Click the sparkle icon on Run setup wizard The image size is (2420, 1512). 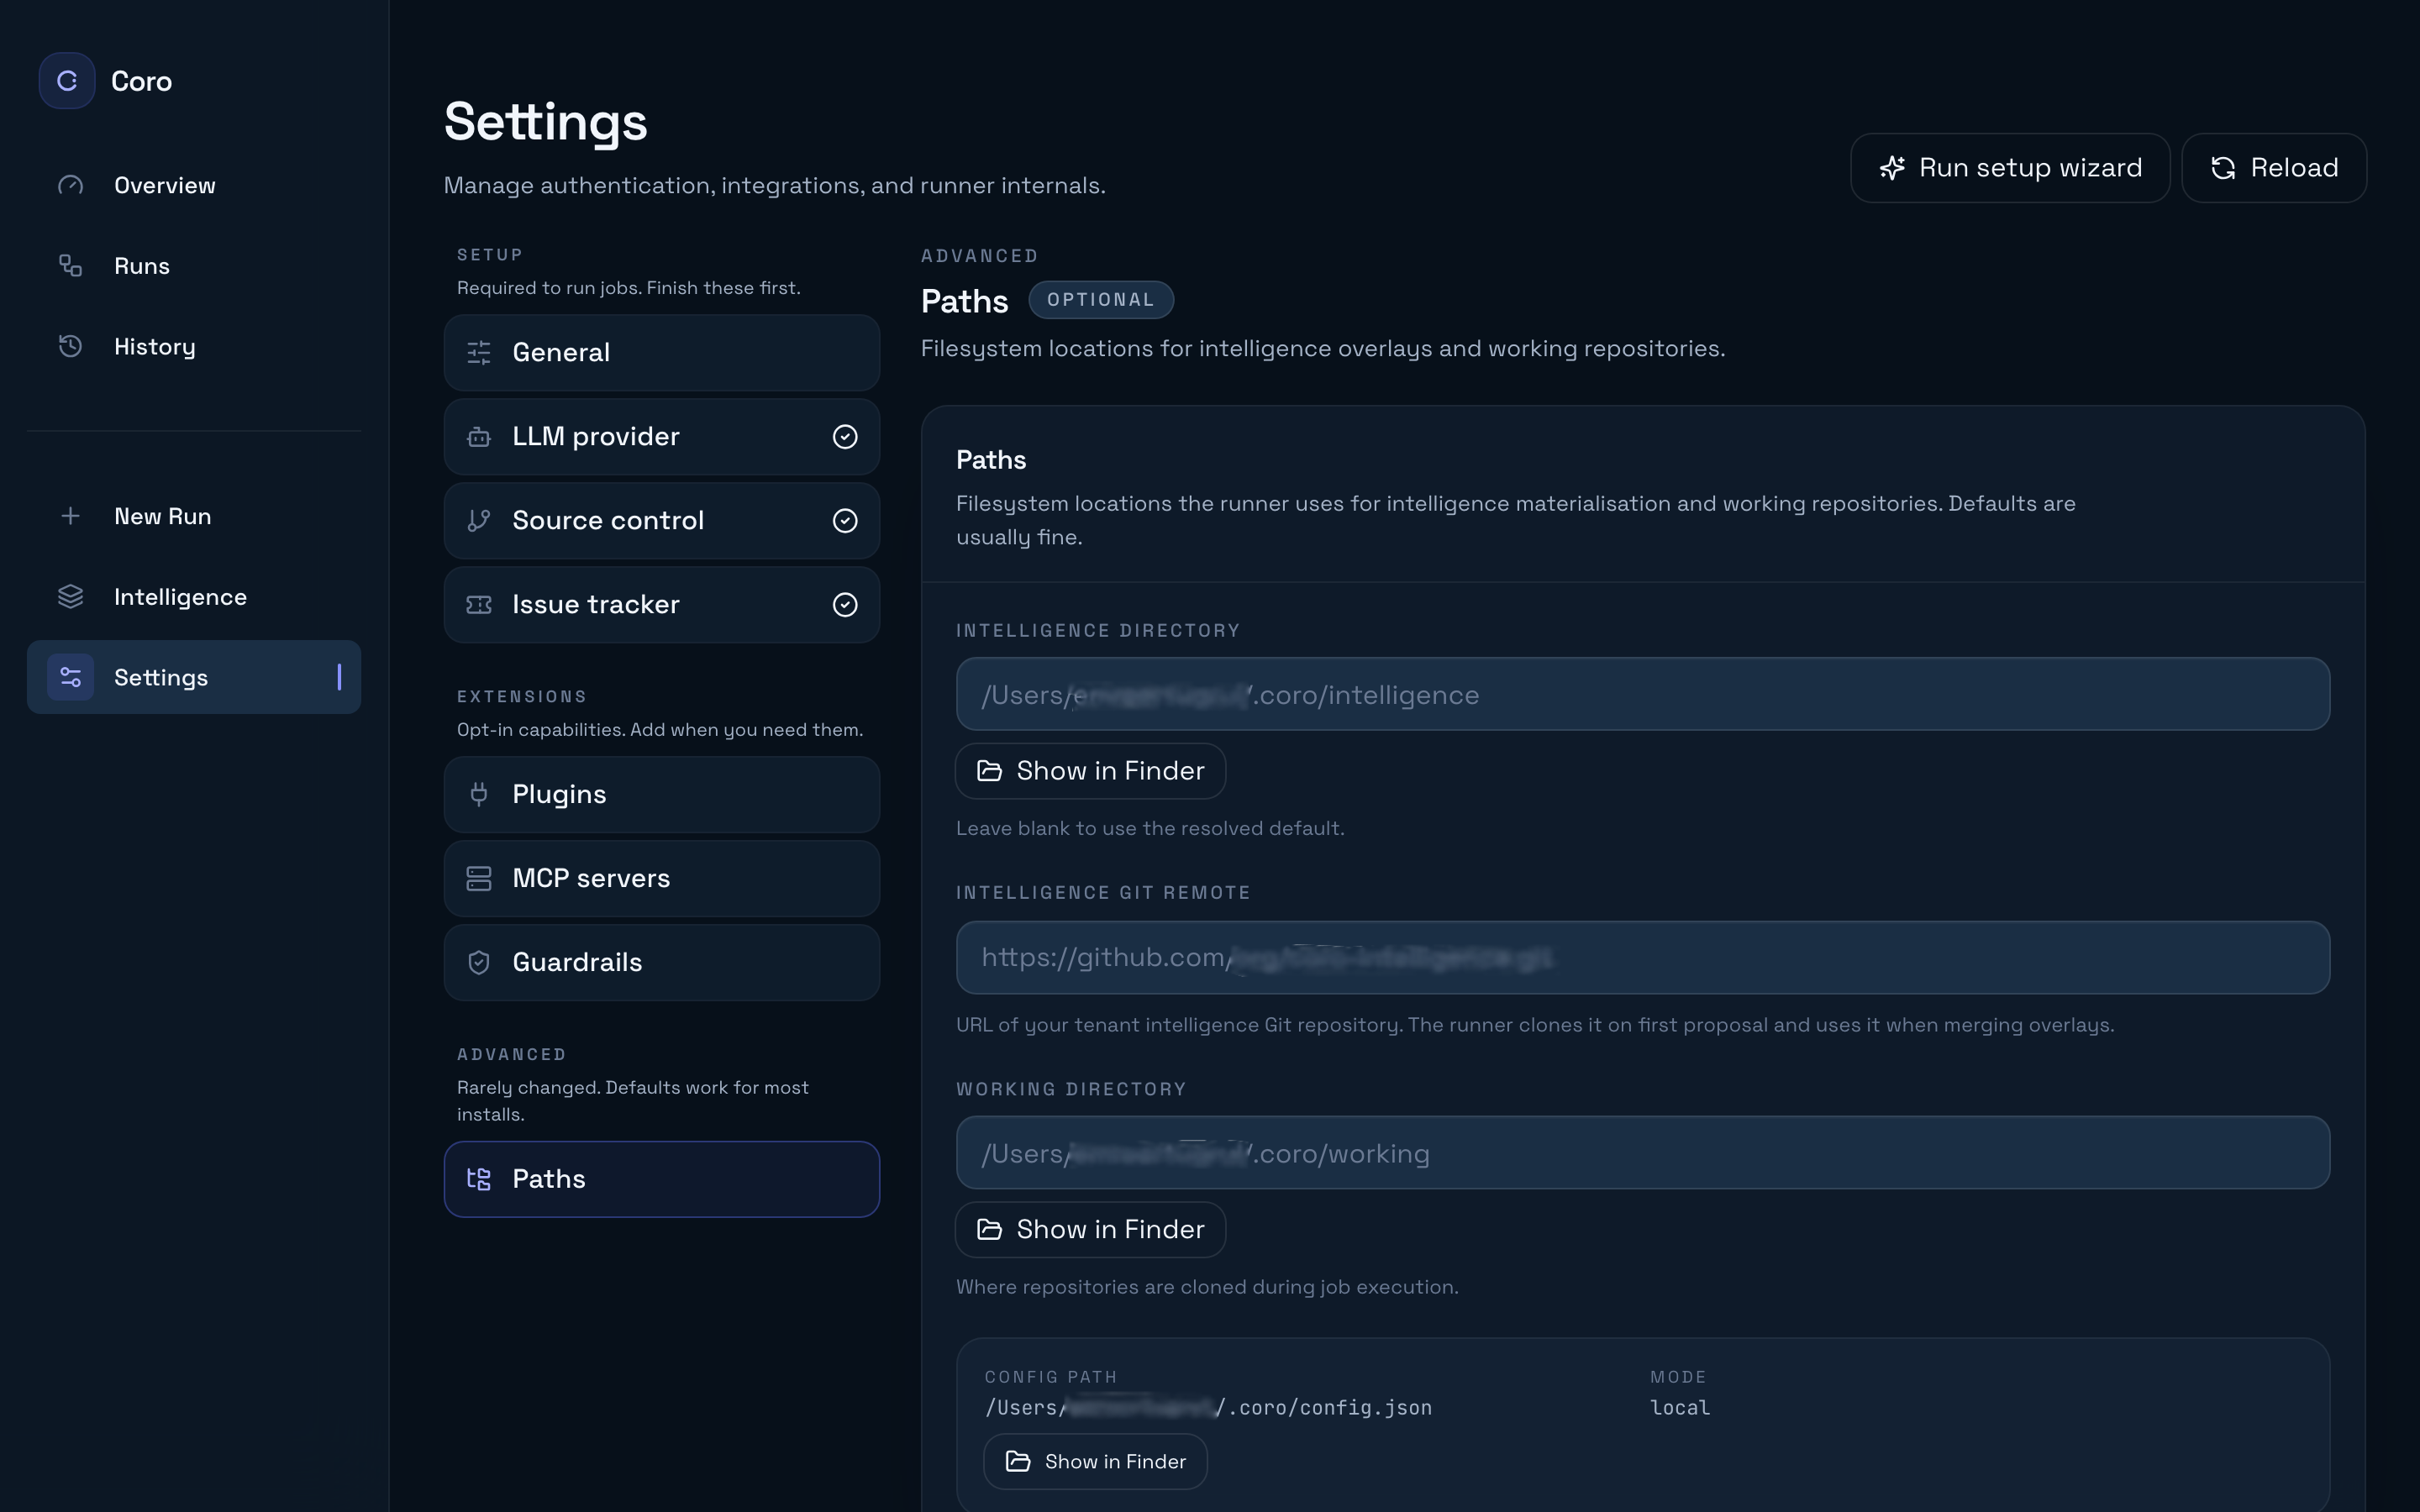pyautogui.click(x=1892, y=168)
